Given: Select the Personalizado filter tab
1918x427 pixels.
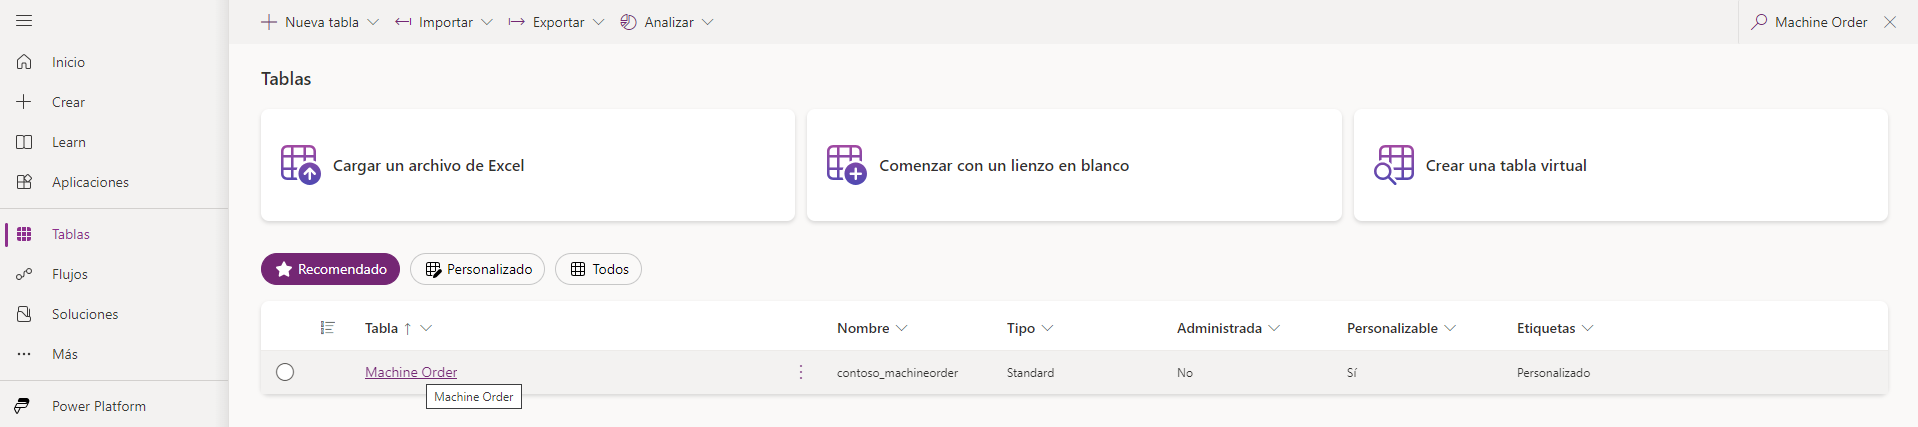Looking at the screenshot, I should 477,269.
